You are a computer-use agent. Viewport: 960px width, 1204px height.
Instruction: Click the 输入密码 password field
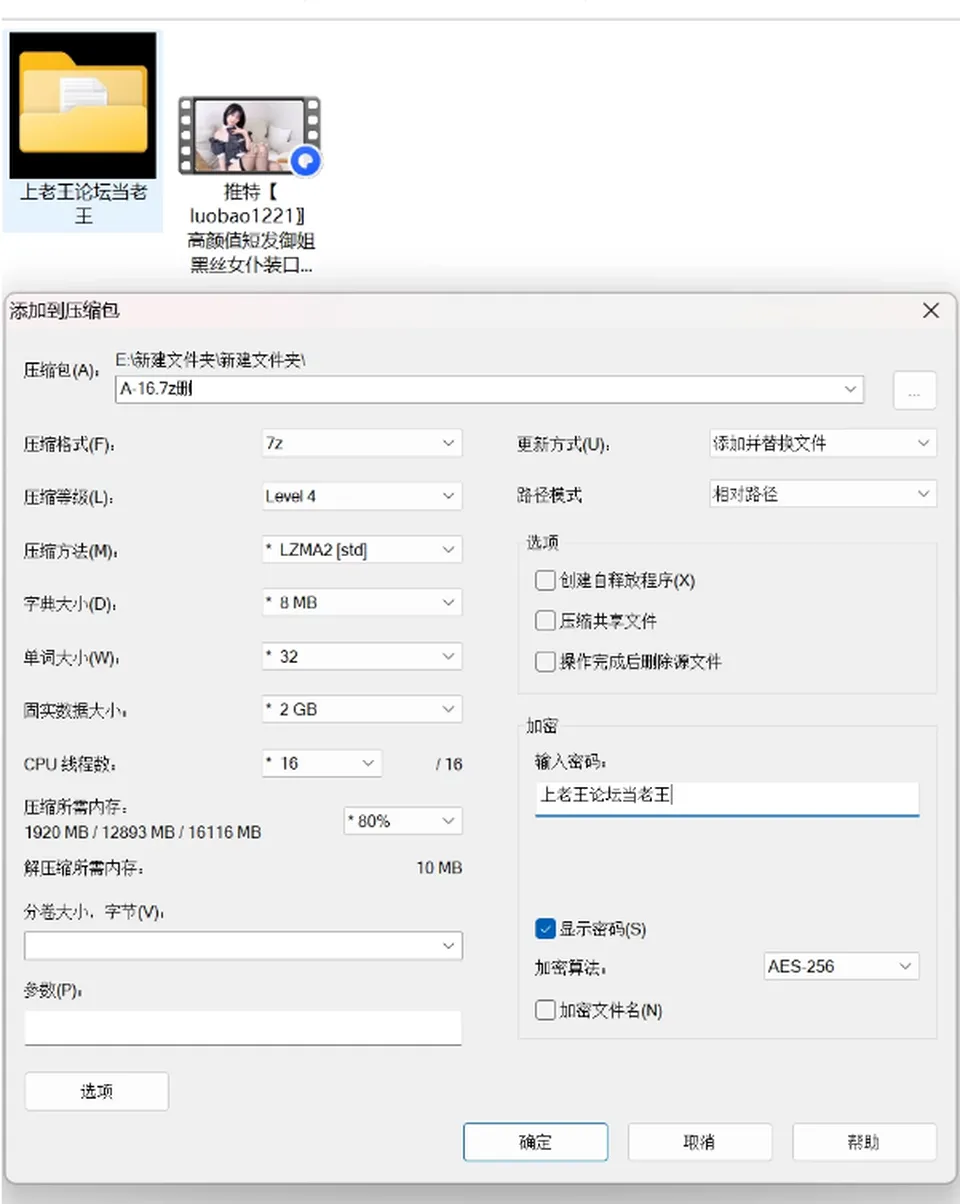pos(727,797)
